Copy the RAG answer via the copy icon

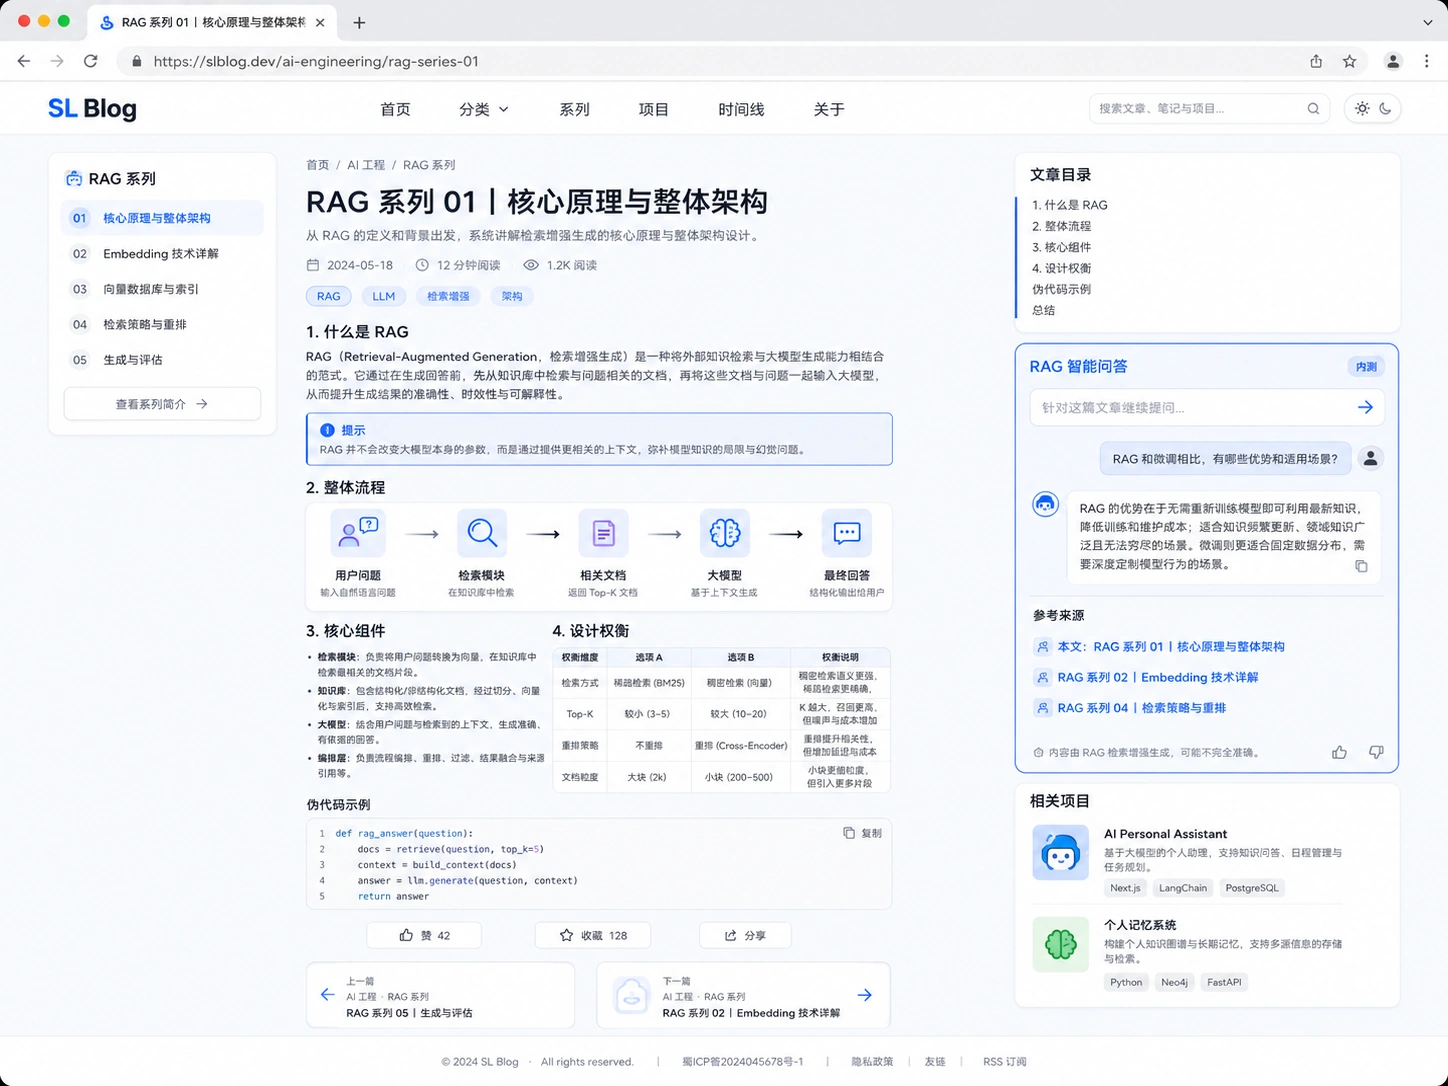[1361, 566]
